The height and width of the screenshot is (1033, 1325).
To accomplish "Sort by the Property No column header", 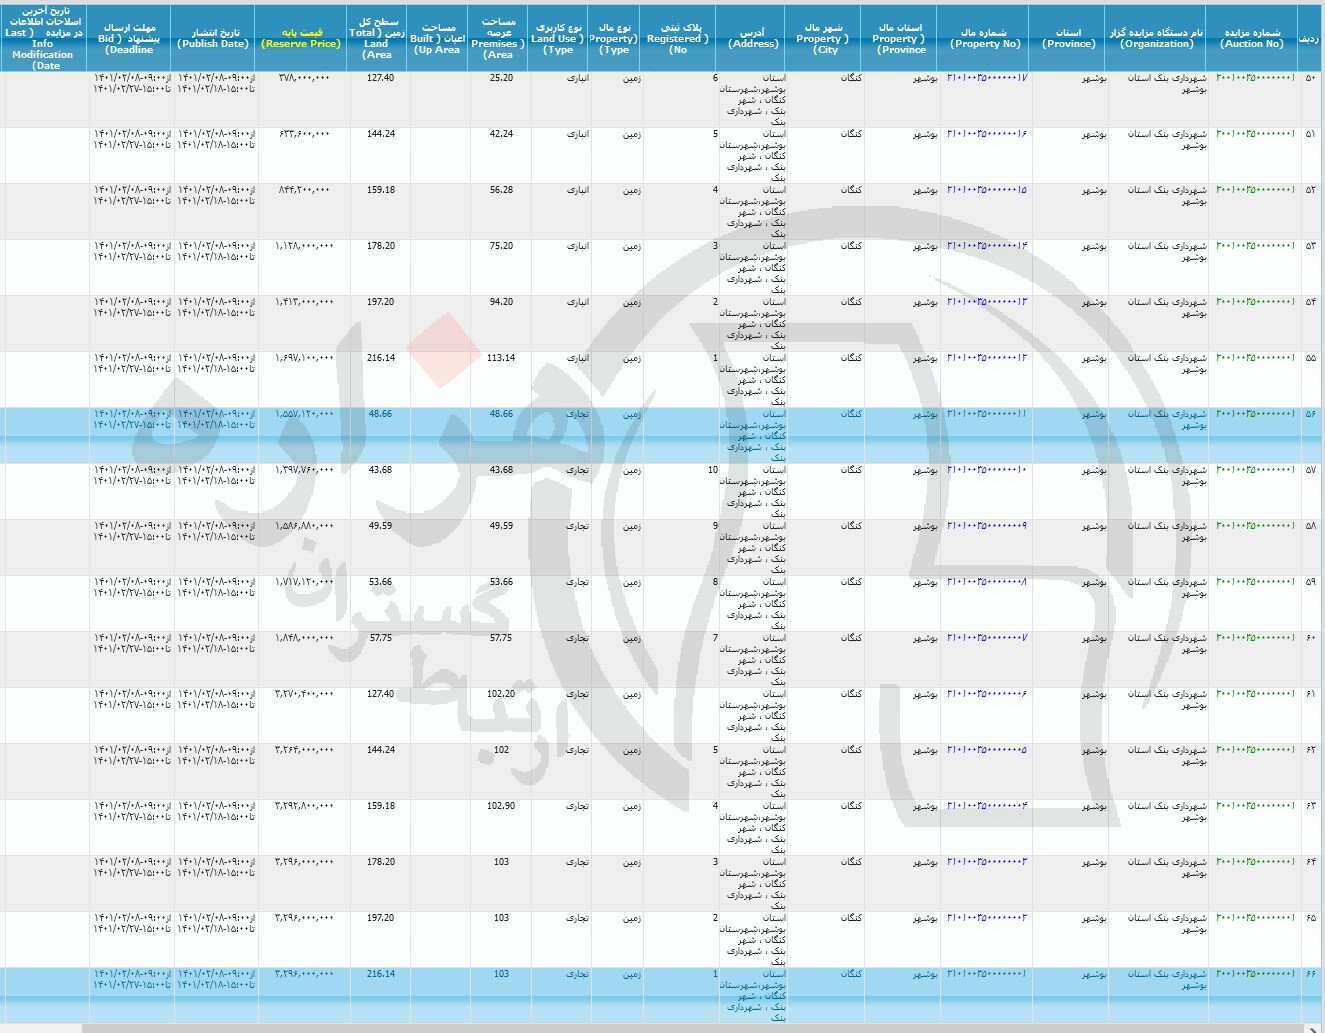I will 984,38.
